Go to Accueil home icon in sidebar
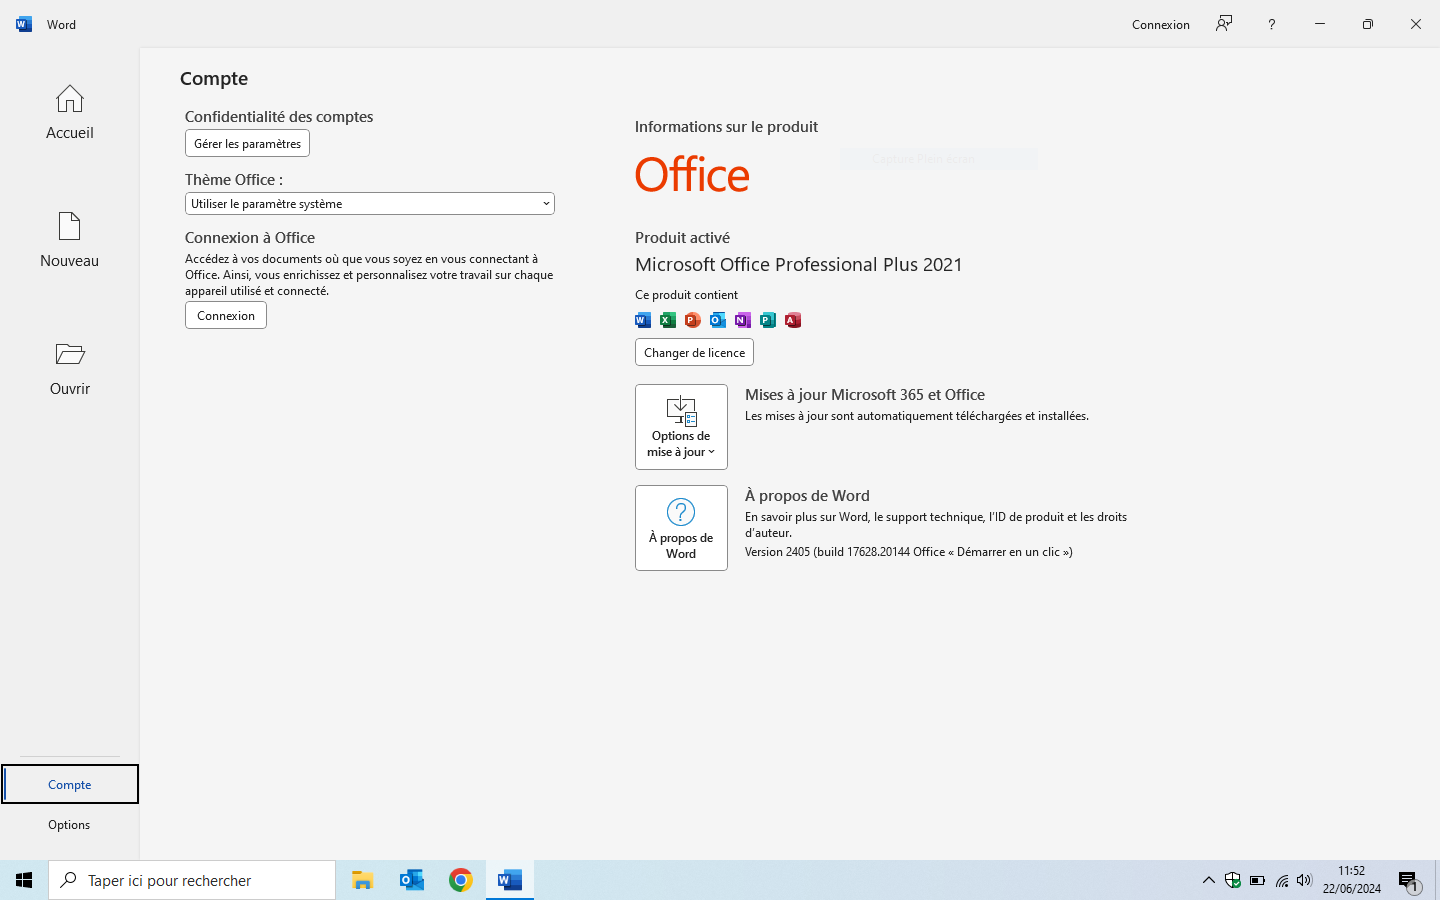The width and height of the screenshot is (1440, 900). 69,112
